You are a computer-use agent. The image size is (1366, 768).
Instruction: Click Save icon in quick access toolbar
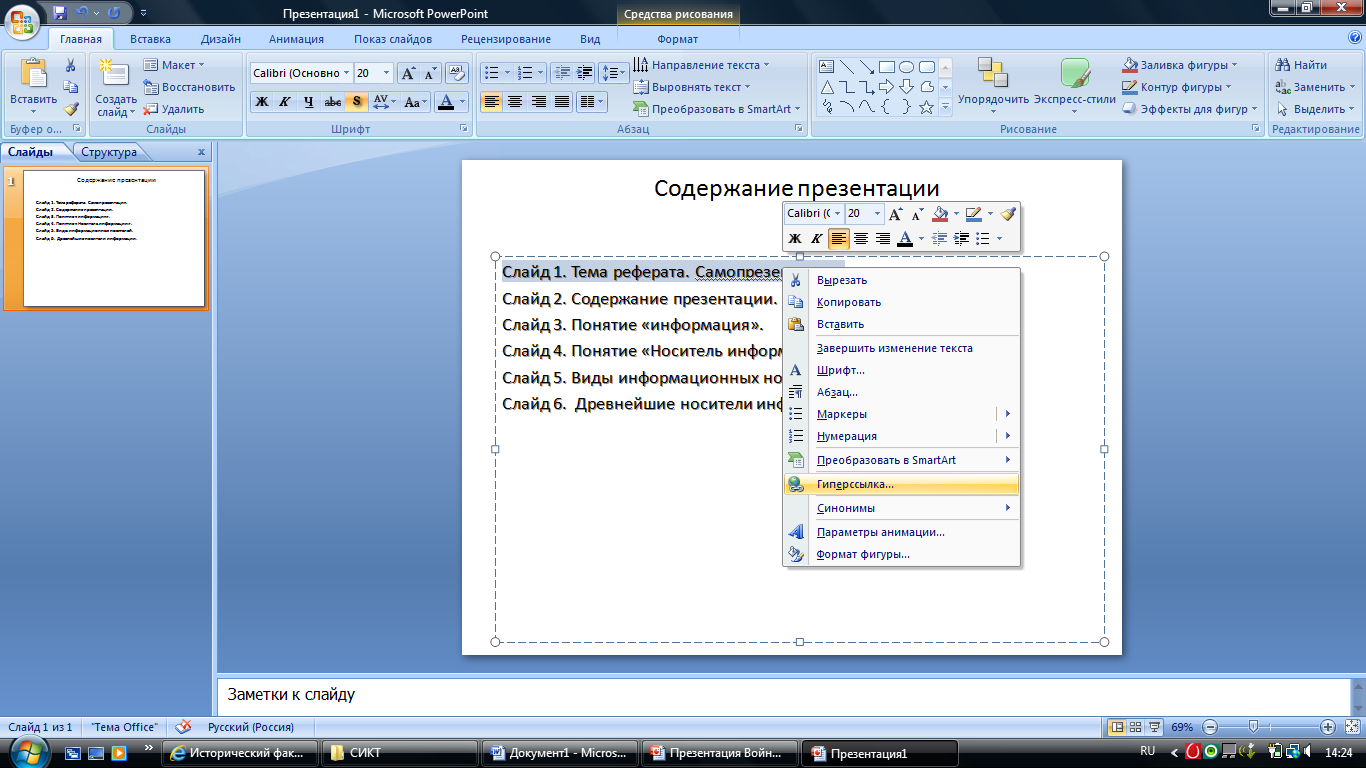click(60, 13)
